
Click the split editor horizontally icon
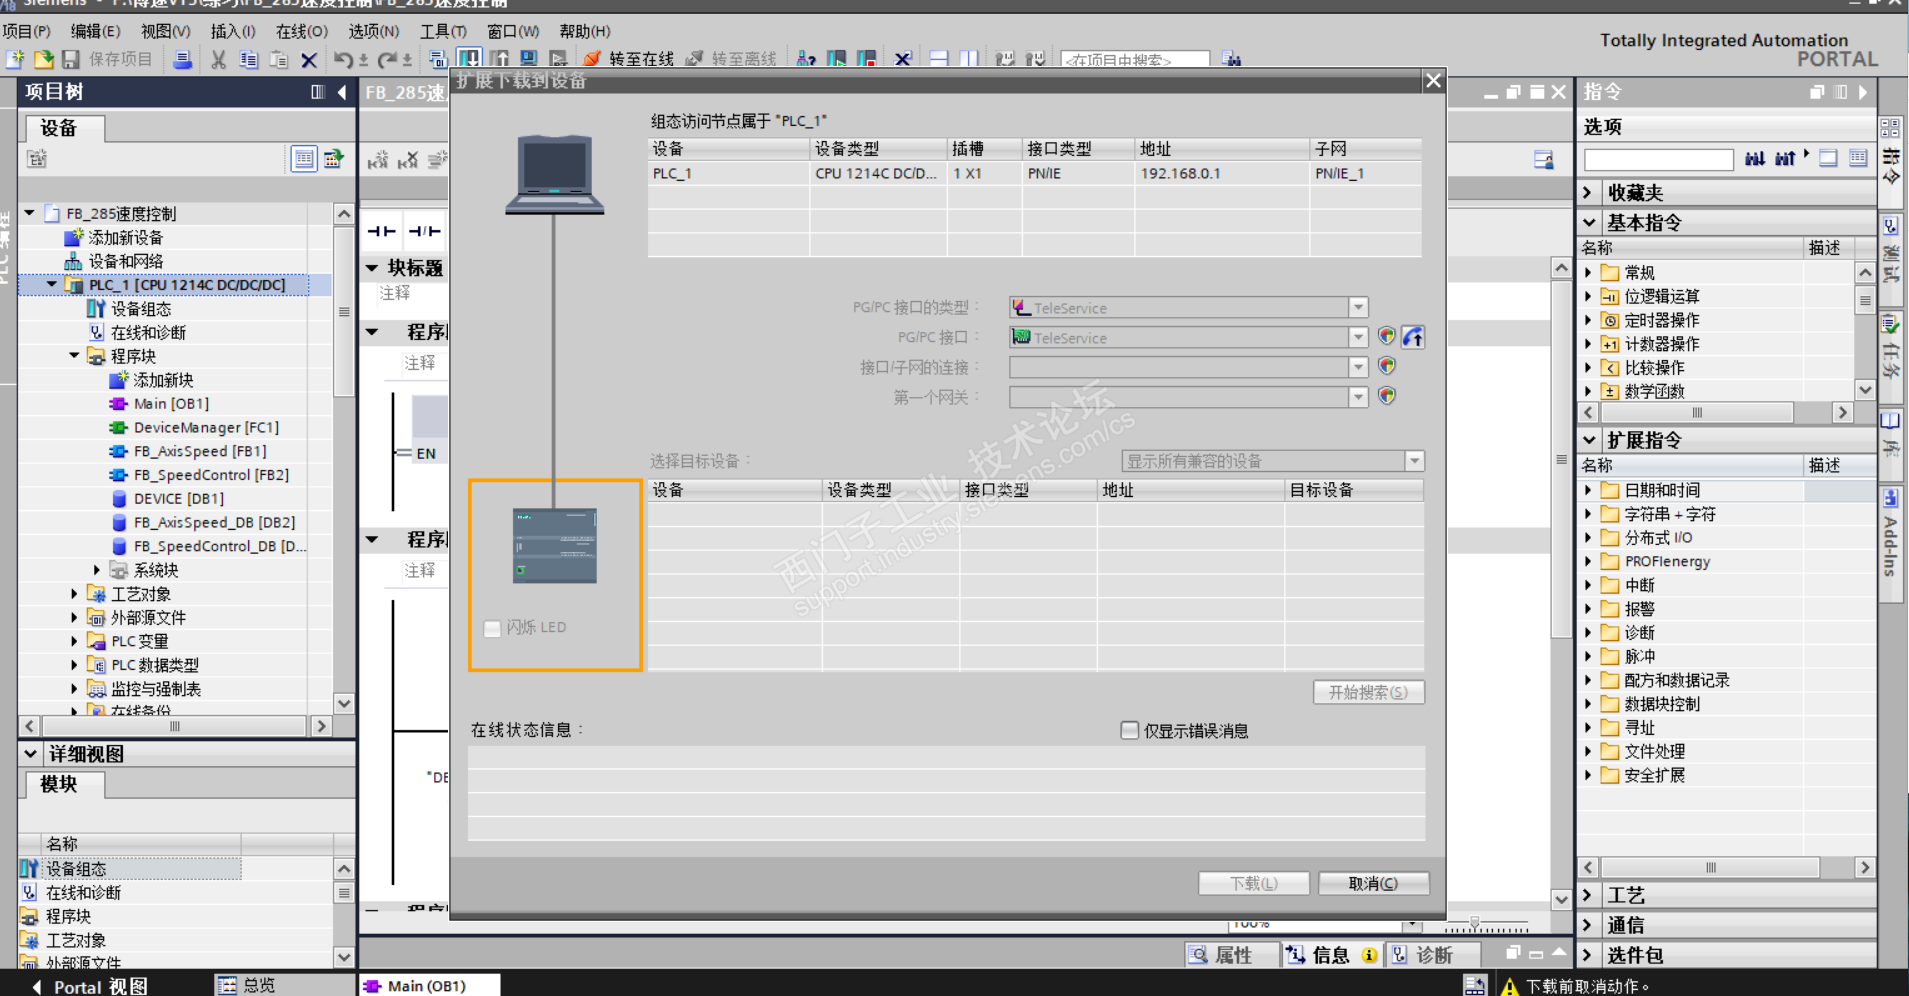point(938,59)
